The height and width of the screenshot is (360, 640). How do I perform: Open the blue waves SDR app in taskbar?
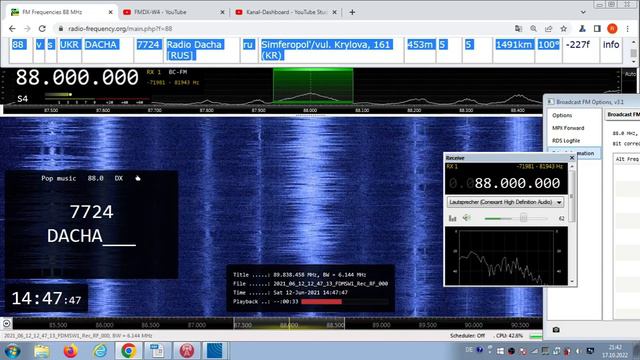pyautogui.click(x=215, y=351)
